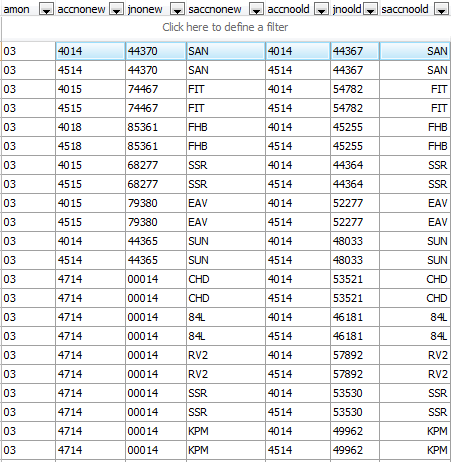Select jnoold cell 45255 in 4518 row
Screen dimensions: 451x462
click(x=355, y=146)
